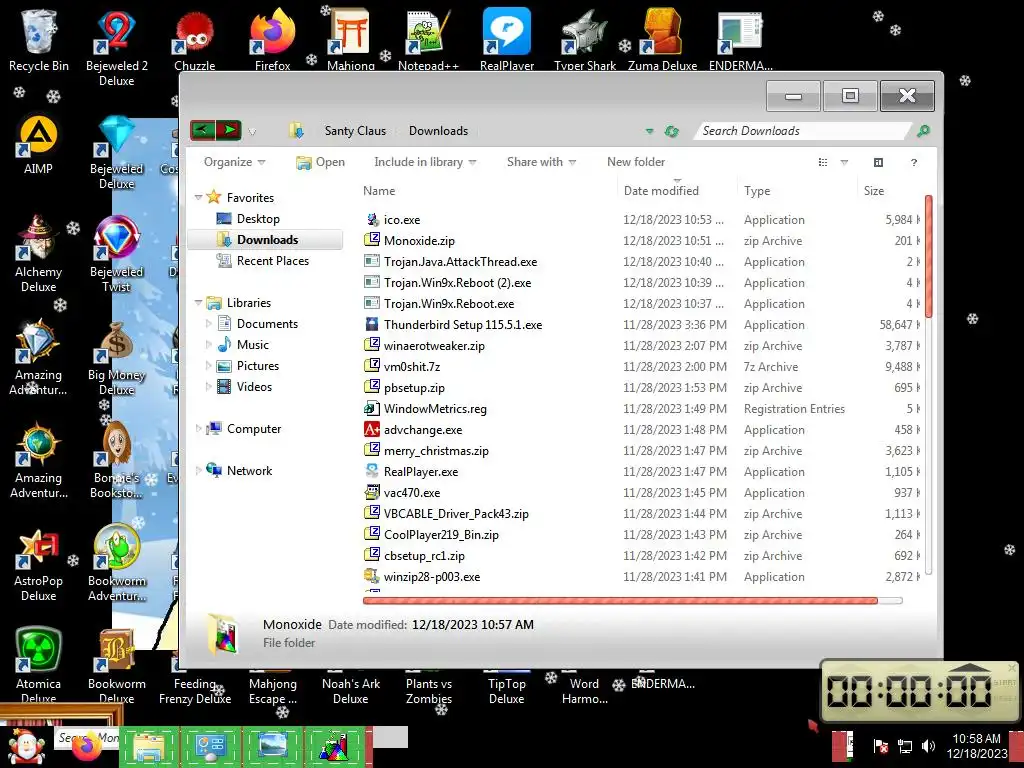Open the Chuzzle desktop shortcut
The width and height of the screenshot is (1024, 768).
pos(195,39)
